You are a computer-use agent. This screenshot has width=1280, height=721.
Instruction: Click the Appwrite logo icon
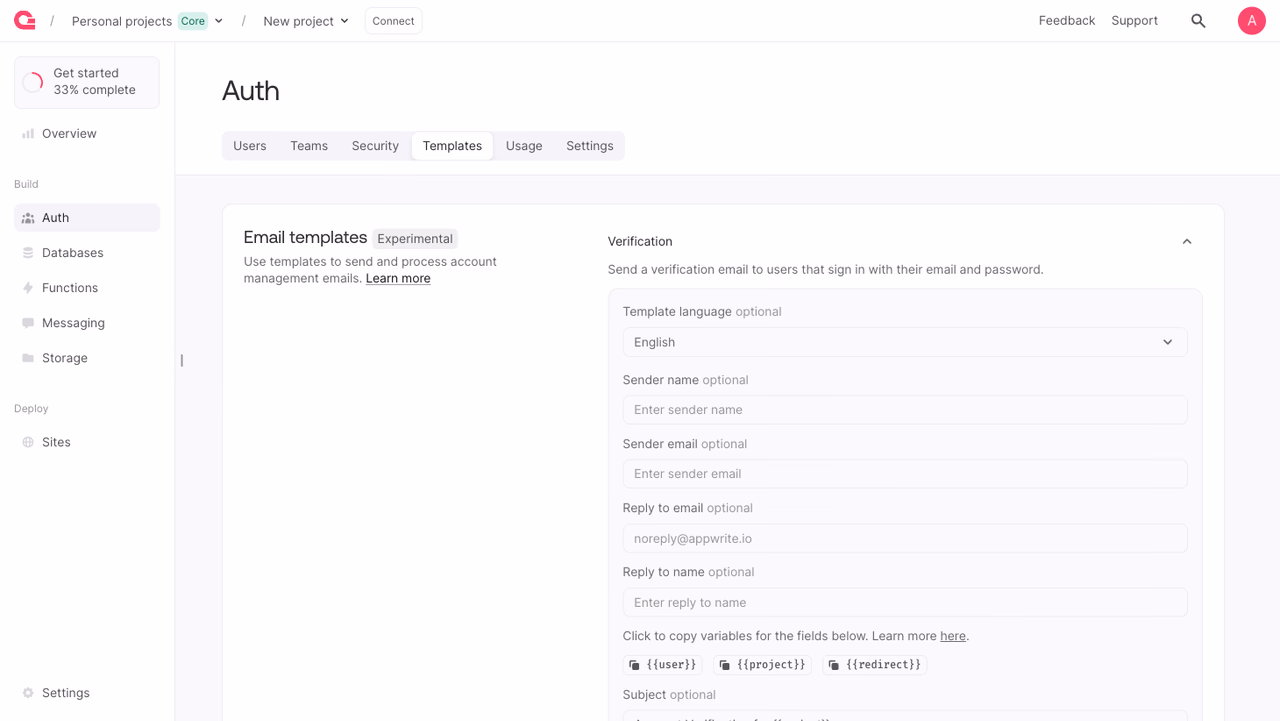coord(25,20)
